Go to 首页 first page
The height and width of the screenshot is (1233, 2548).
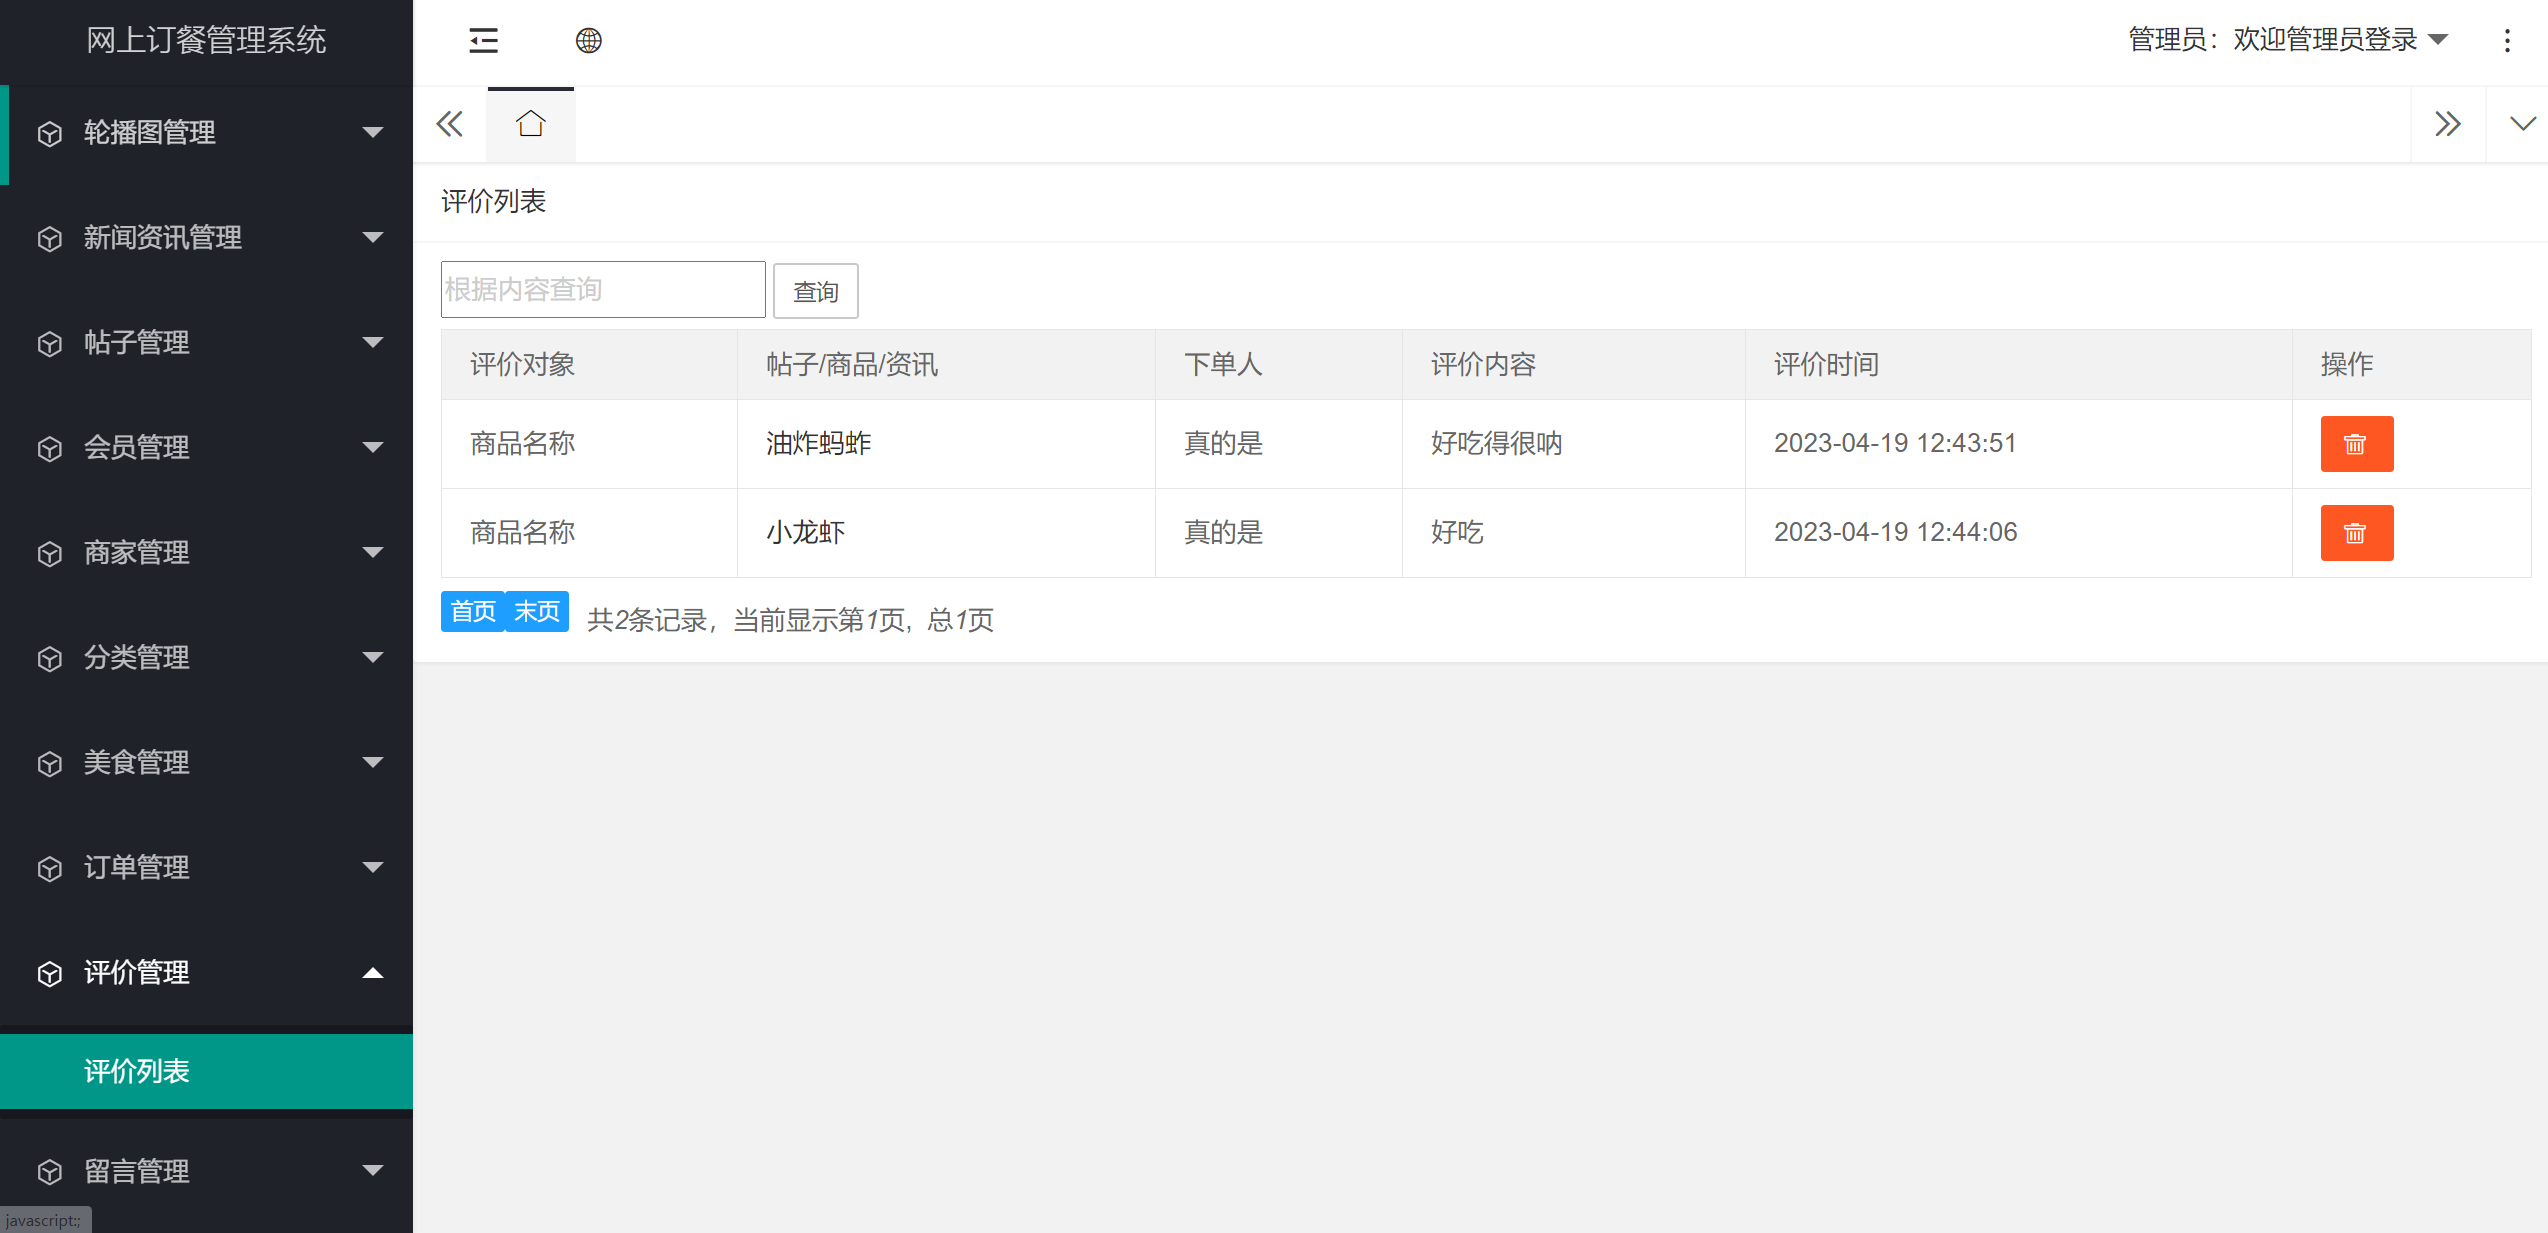pos(473,611)
